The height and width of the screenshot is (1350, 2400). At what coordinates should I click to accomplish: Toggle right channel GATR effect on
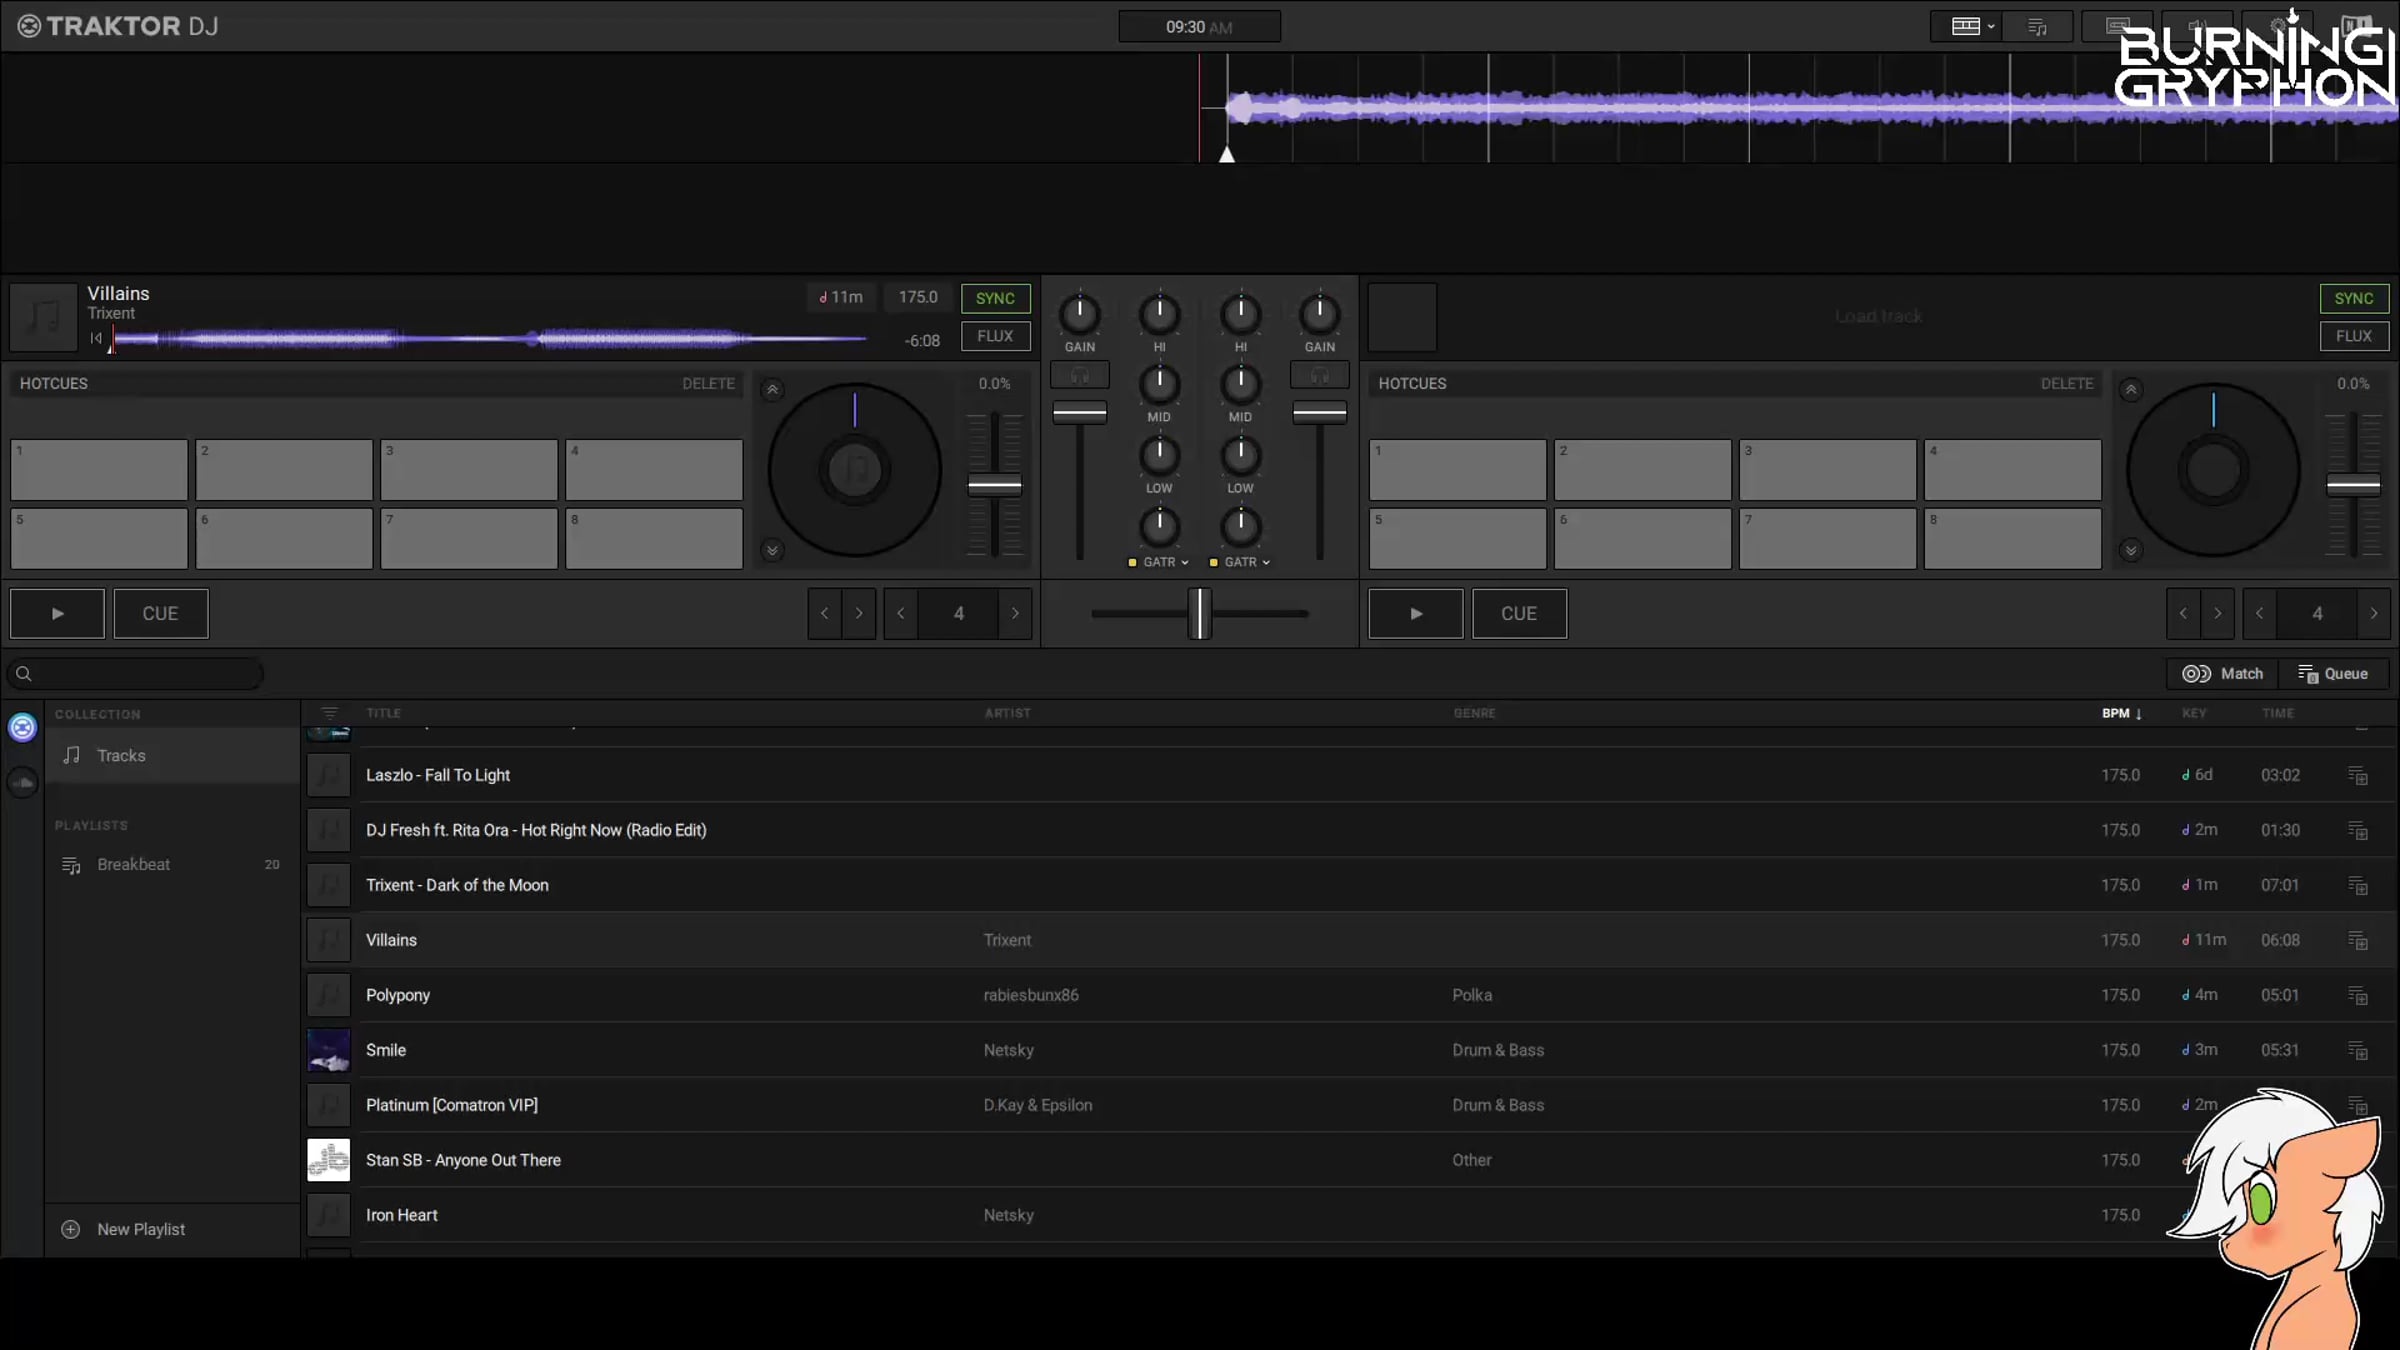[1214, 562]
